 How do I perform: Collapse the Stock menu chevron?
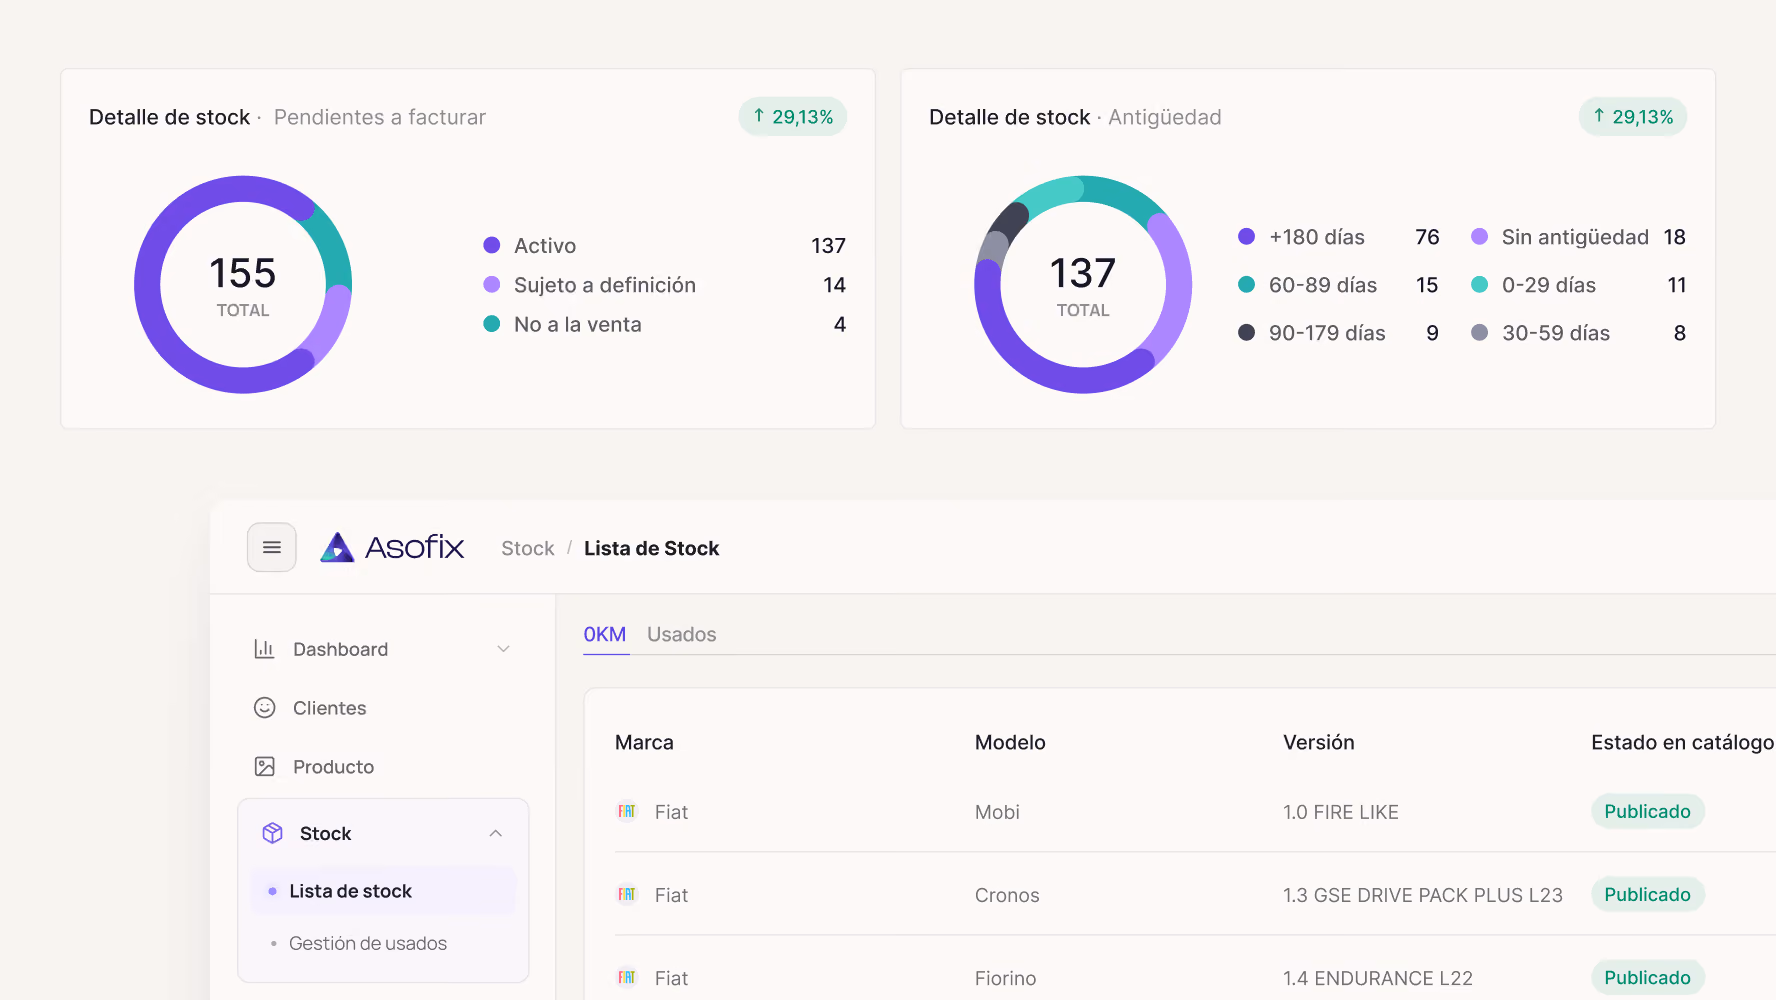pos(495,833)
